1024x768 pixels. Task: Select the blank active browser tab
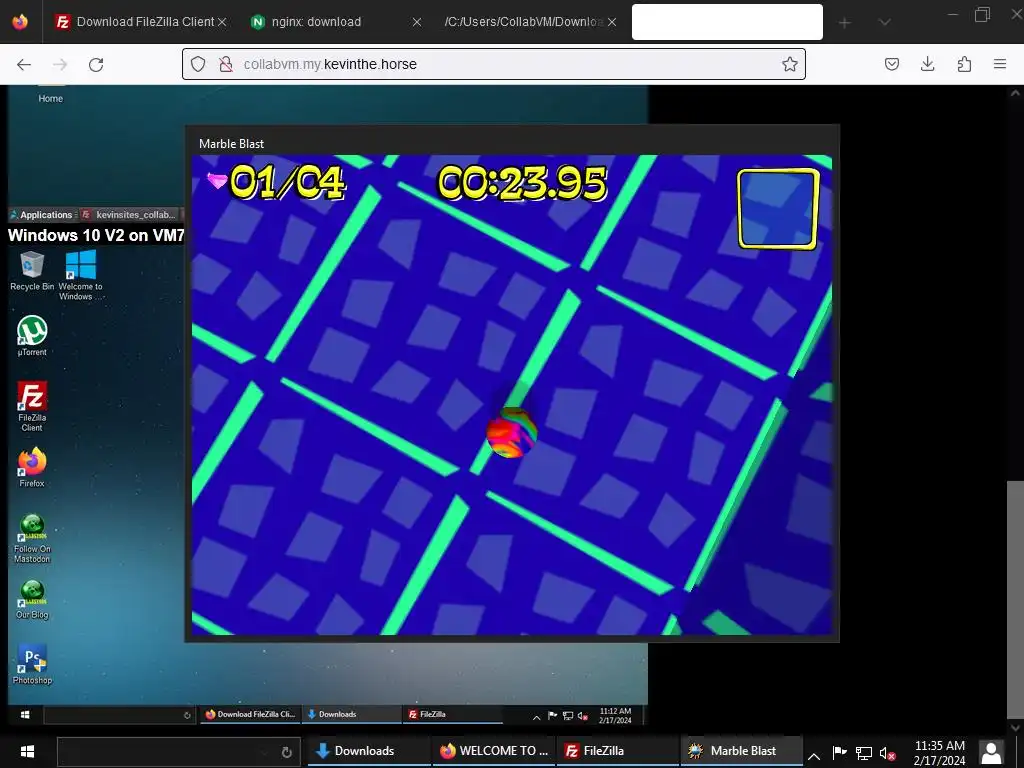[x=727, y=22]
